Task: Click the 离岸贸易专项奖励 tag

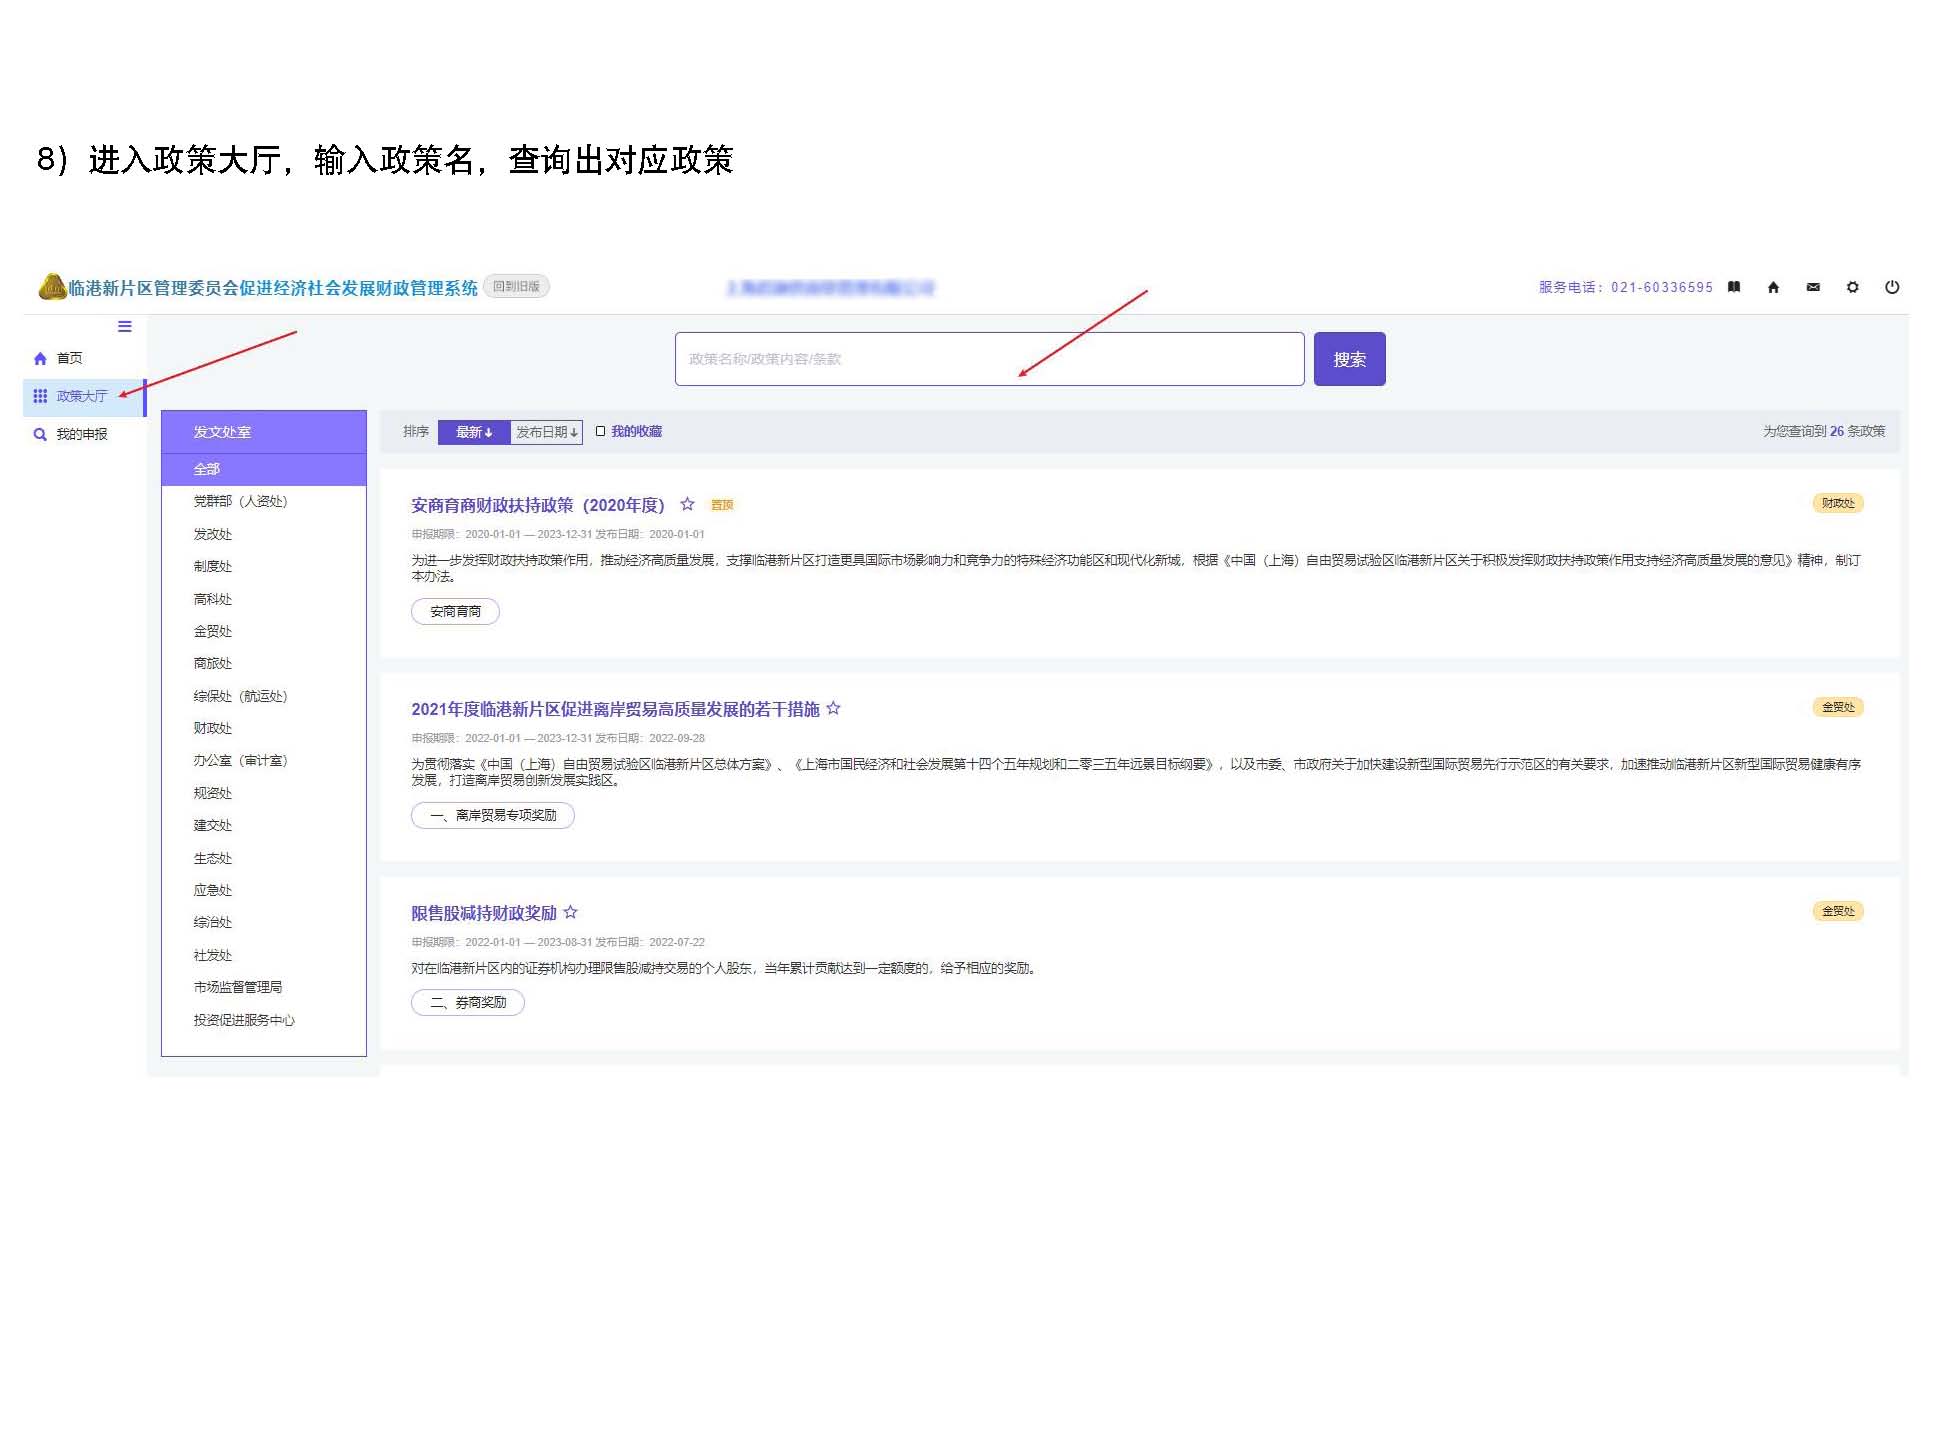Action: click(x=492, y=815)
